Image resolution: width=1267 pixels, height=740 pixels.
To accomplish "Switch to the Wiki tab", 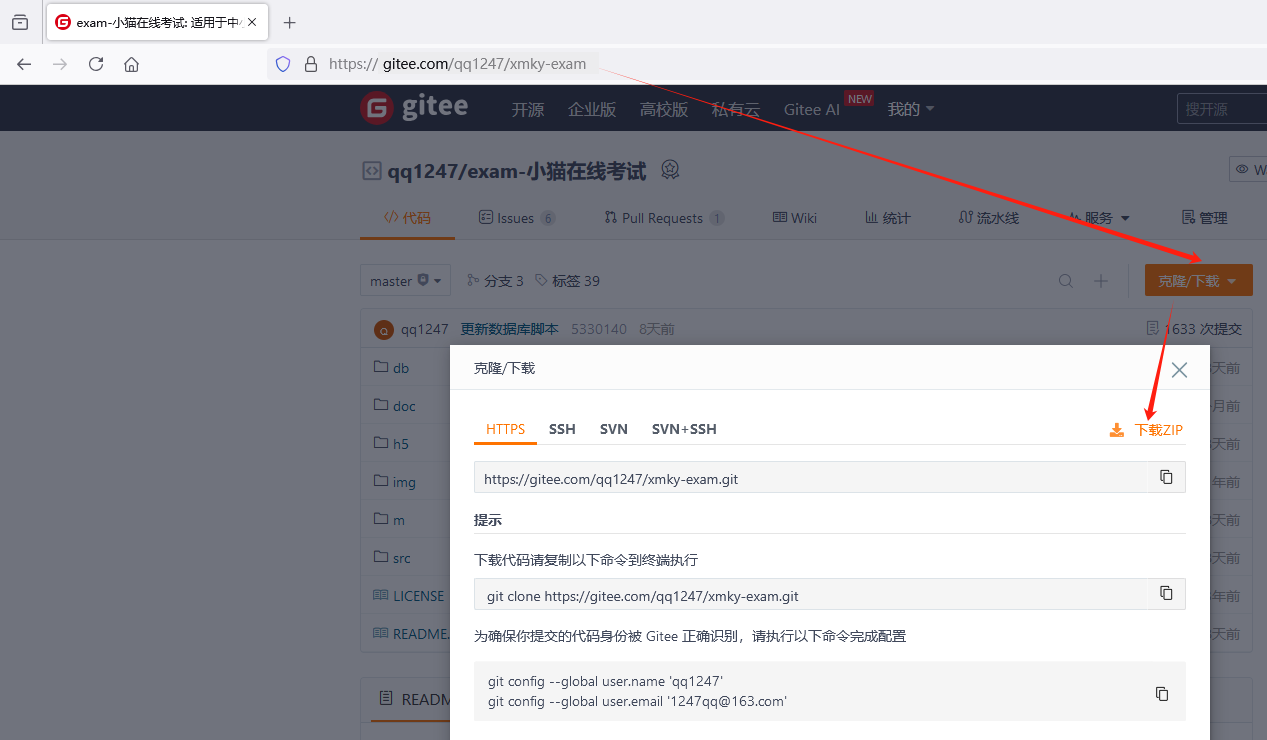I will 794,217.
